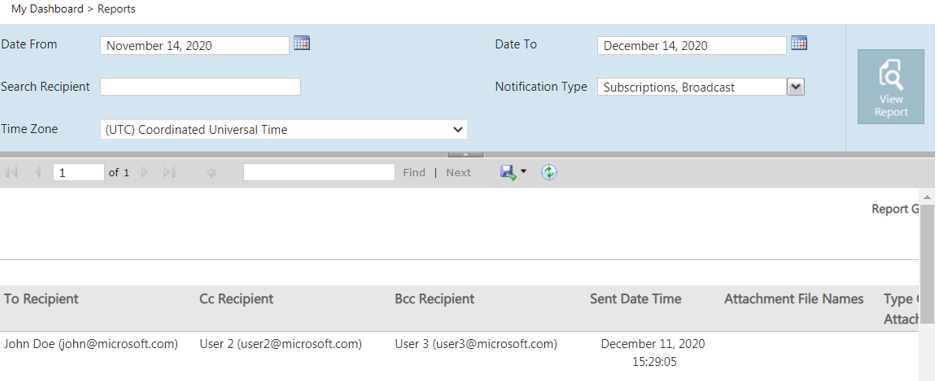This screenshot has height=381, width=937.
Task: Expand the Notification Type dropdown
Action: click(795, 87)
